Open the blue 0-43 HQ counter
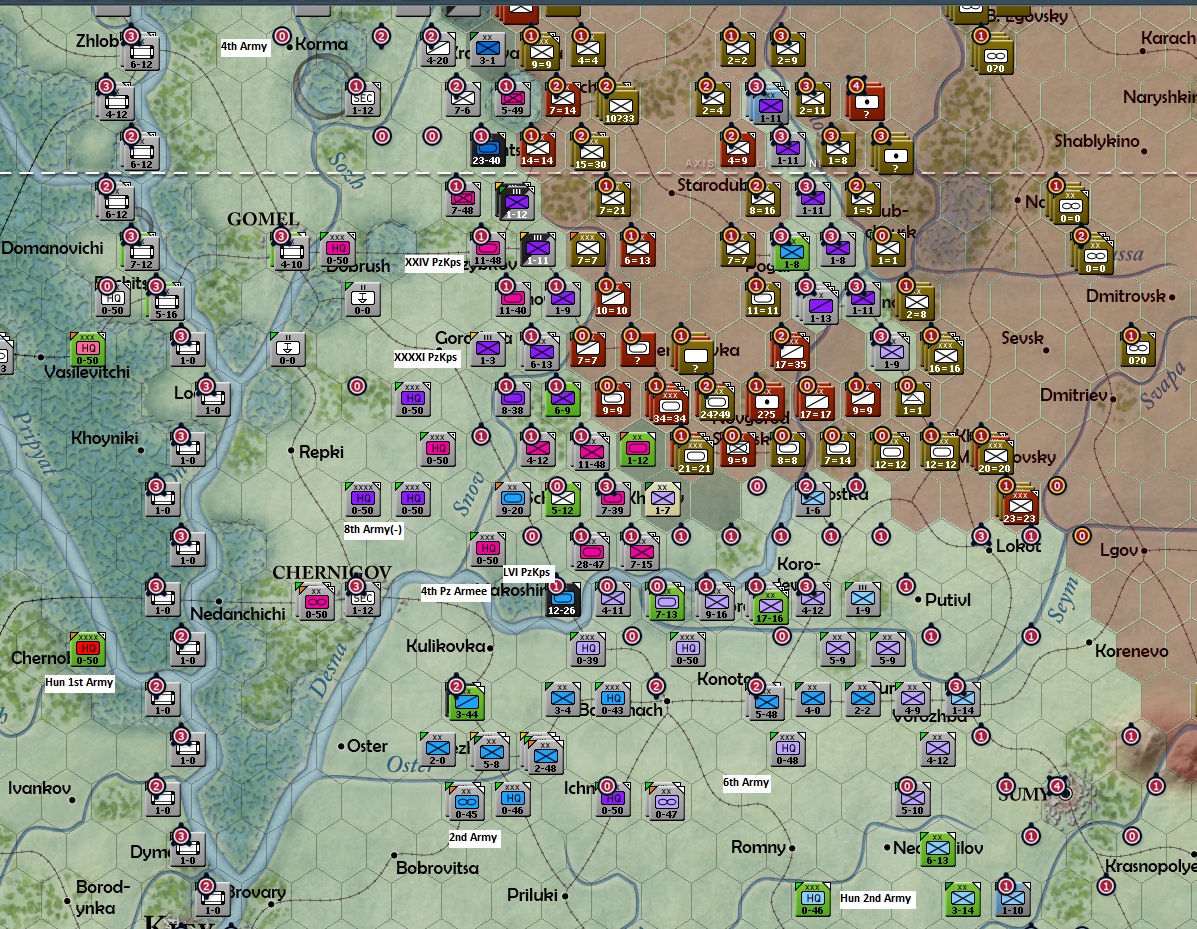Viewport: 1197px width, 929px height. tap(612, 699)
